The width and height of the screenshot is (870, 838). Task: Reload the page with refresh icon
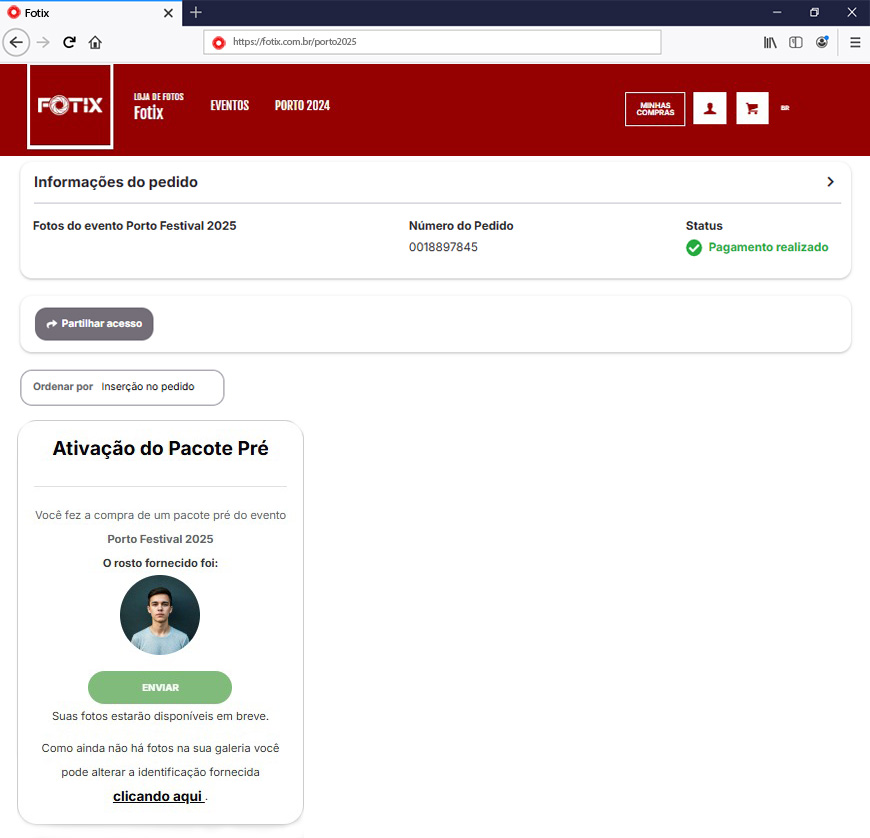coord(69,42)
